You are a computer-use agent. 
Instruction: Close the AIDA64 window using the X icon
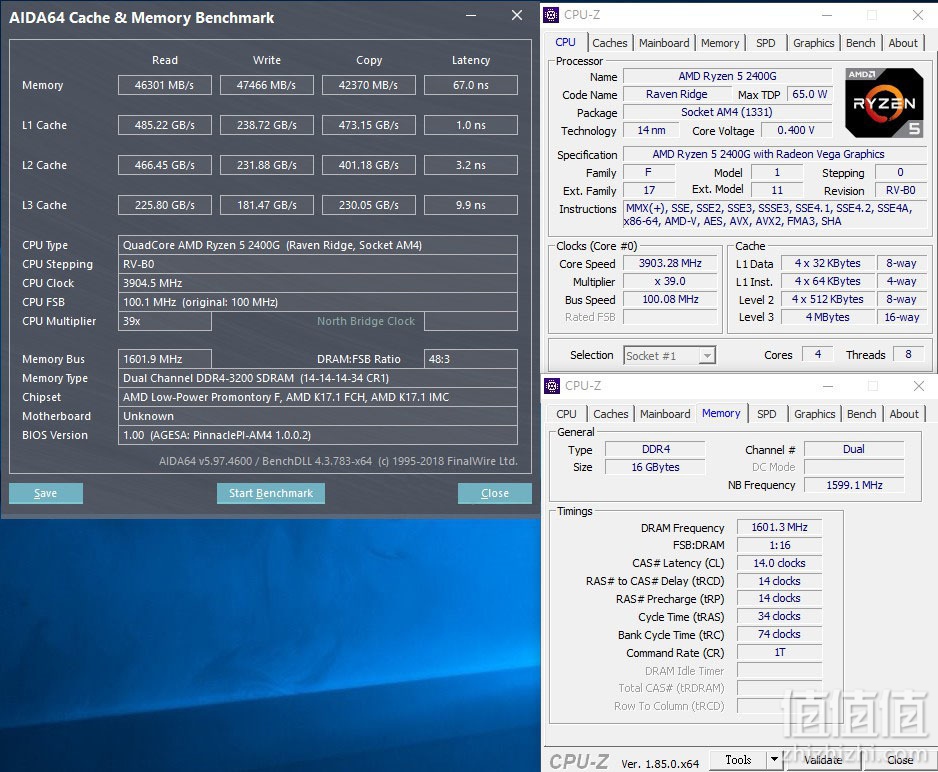(517, 16)
